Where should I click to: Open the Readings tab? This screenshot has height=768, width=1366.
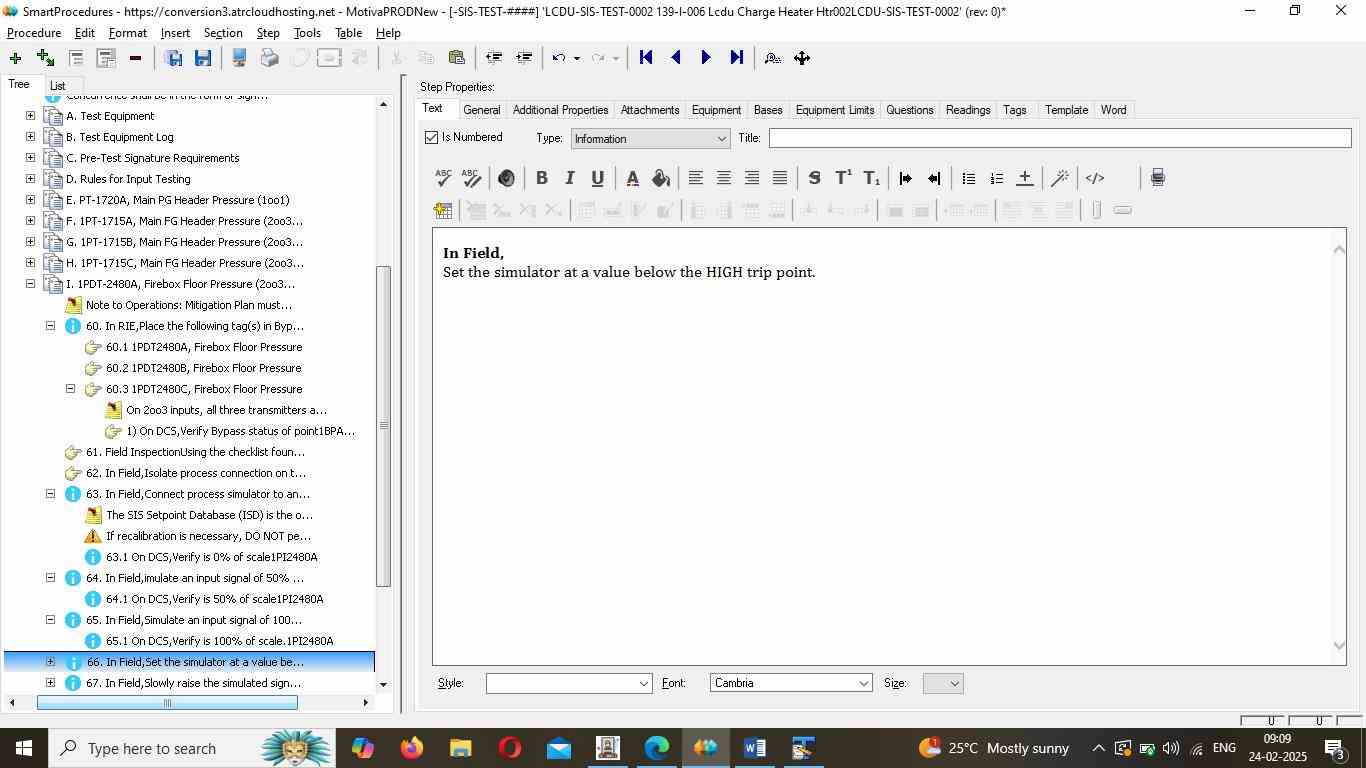tap(968, 110)
